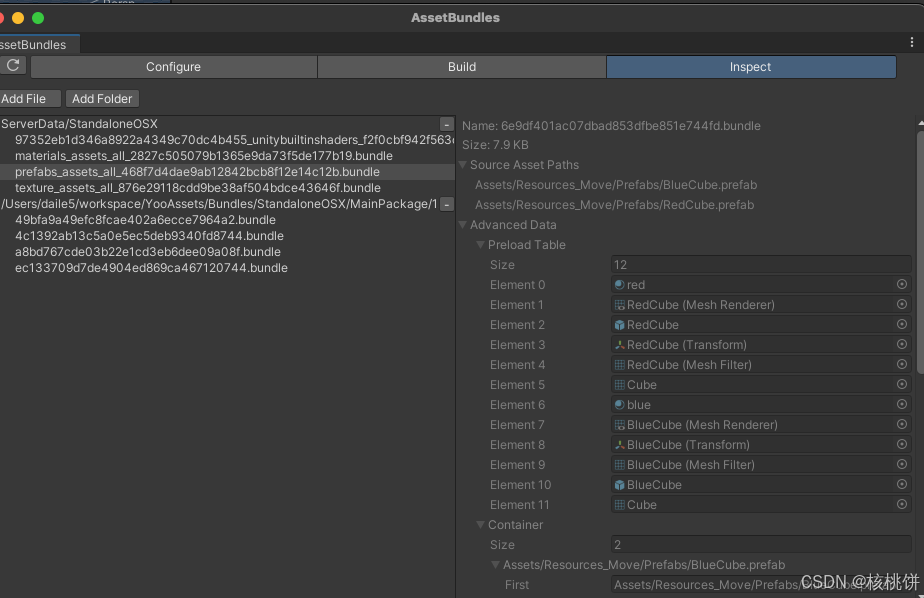The height and width of the screenshot is (598, 924).
Task: Open the three-dot menu icon top right
Action: pos(911,41)
